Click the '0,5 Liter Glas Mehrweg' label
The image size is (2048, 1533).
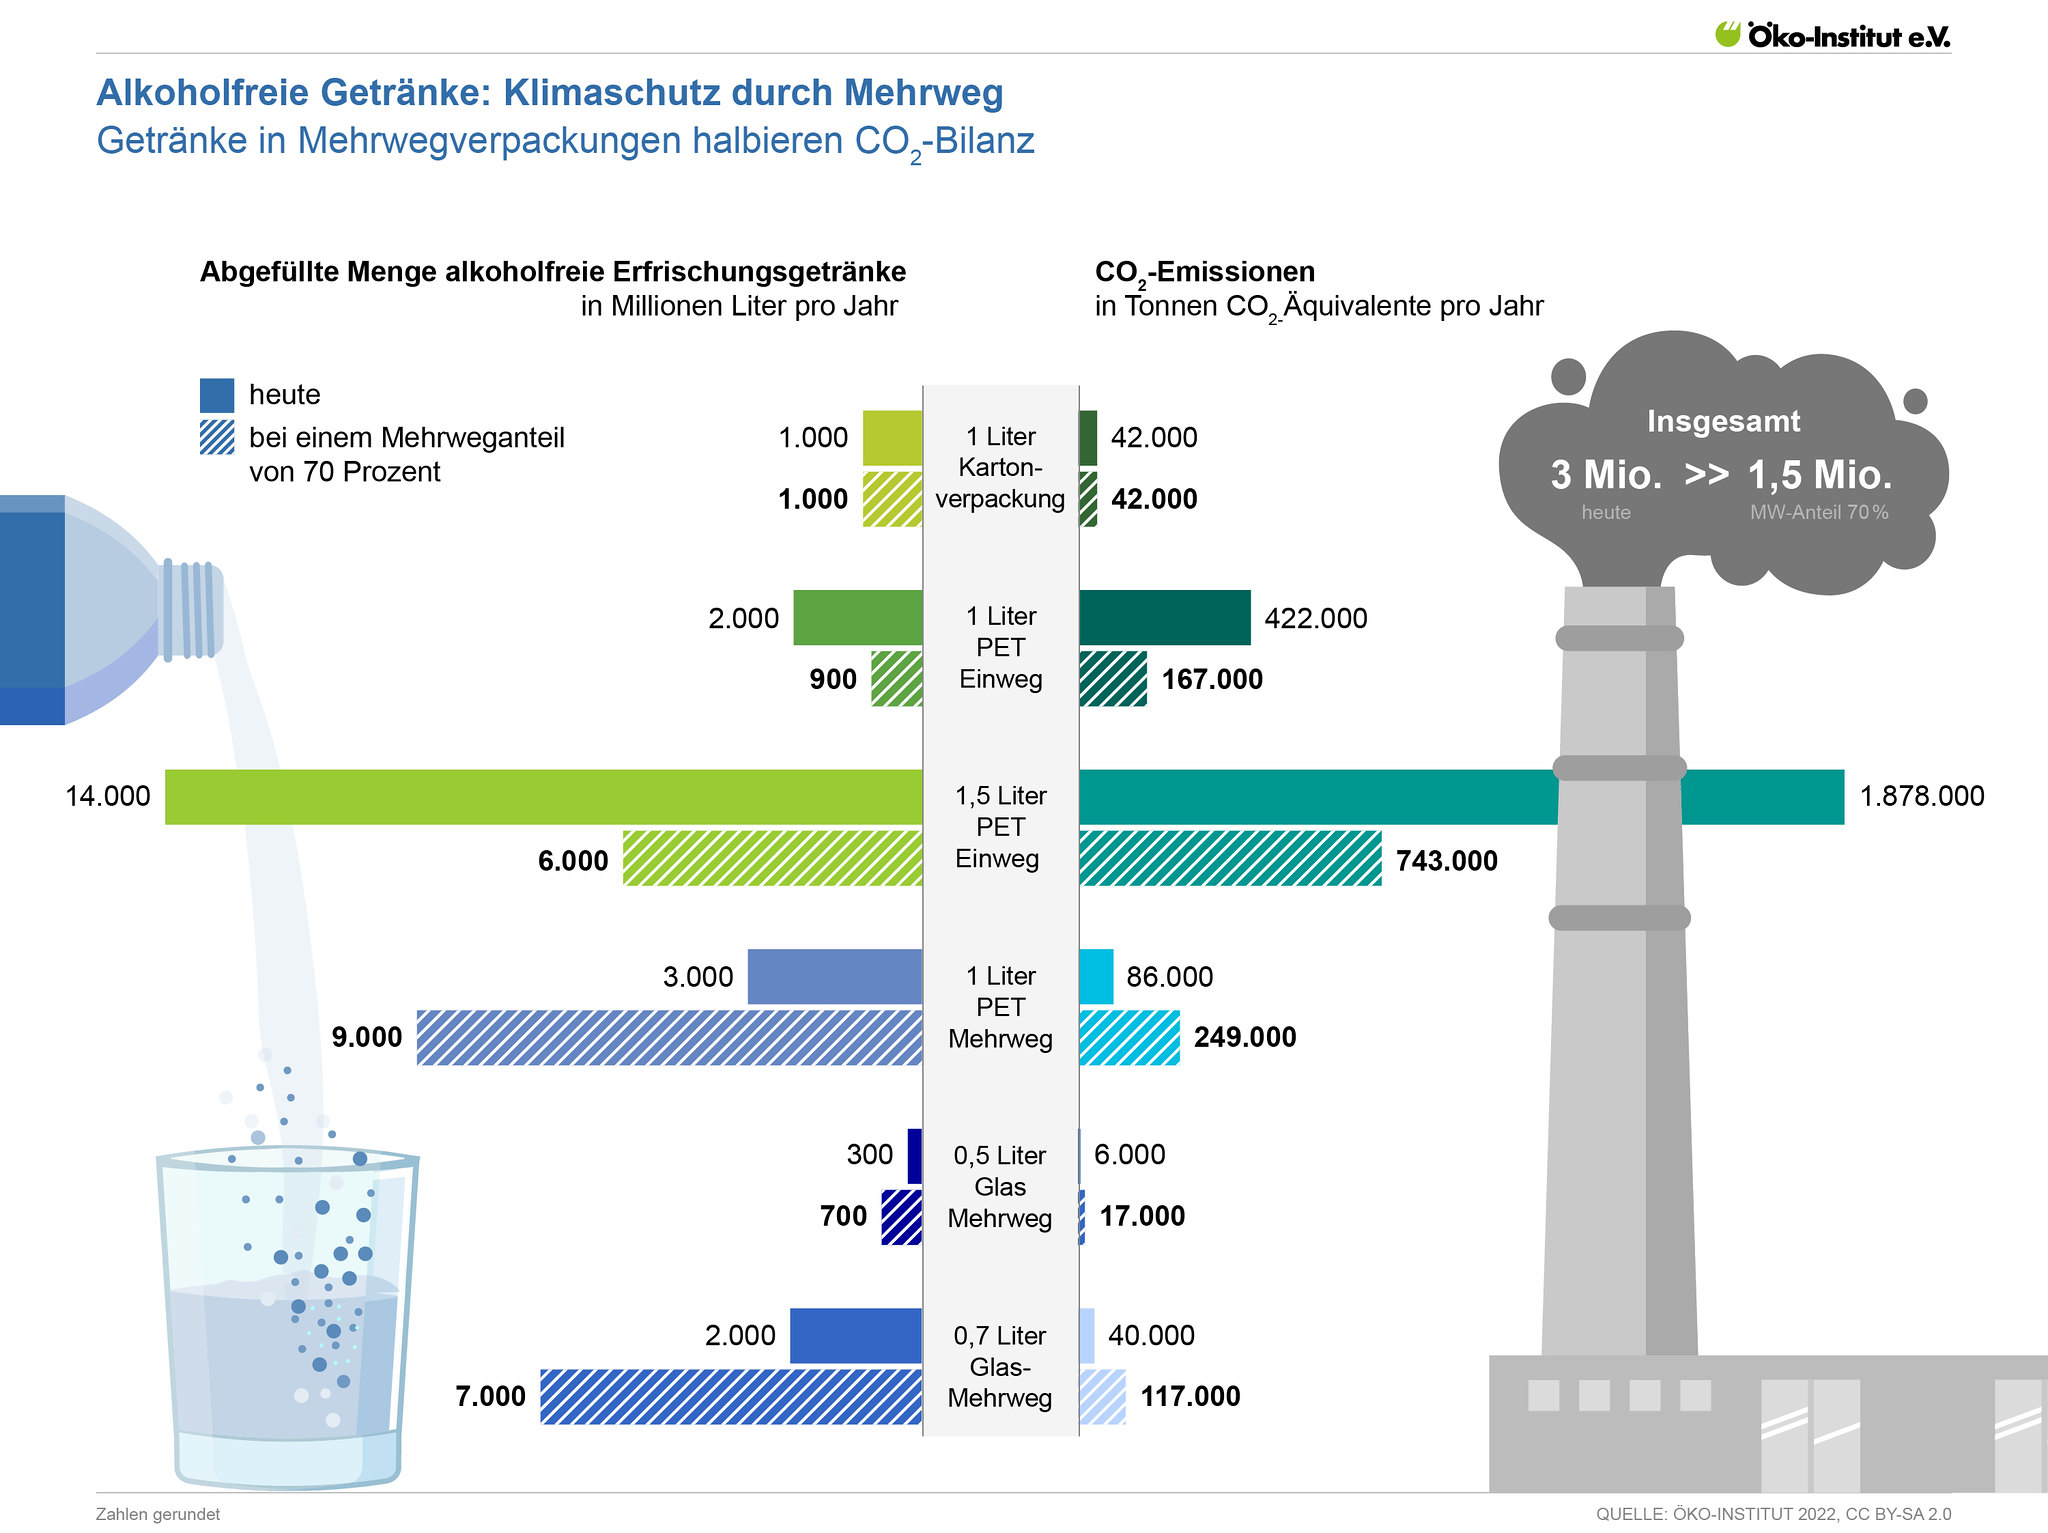tap(1000, 1187)
